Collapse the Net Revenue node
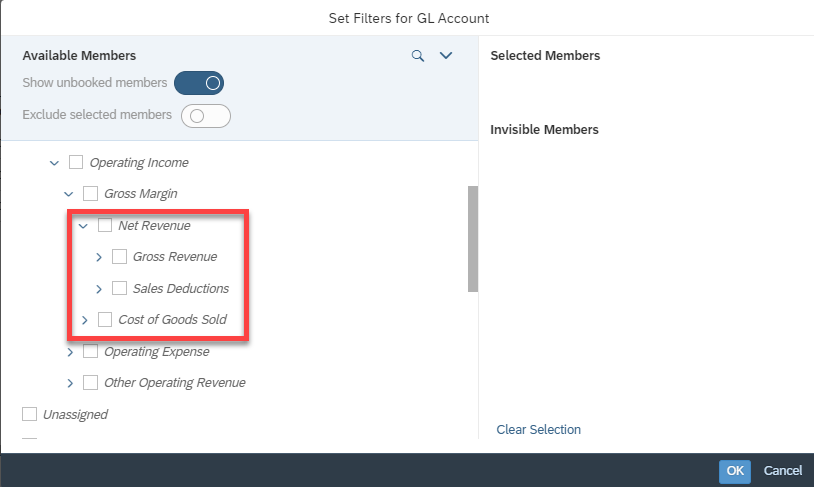Screen dimensions: 814x487 coord(83,226)
